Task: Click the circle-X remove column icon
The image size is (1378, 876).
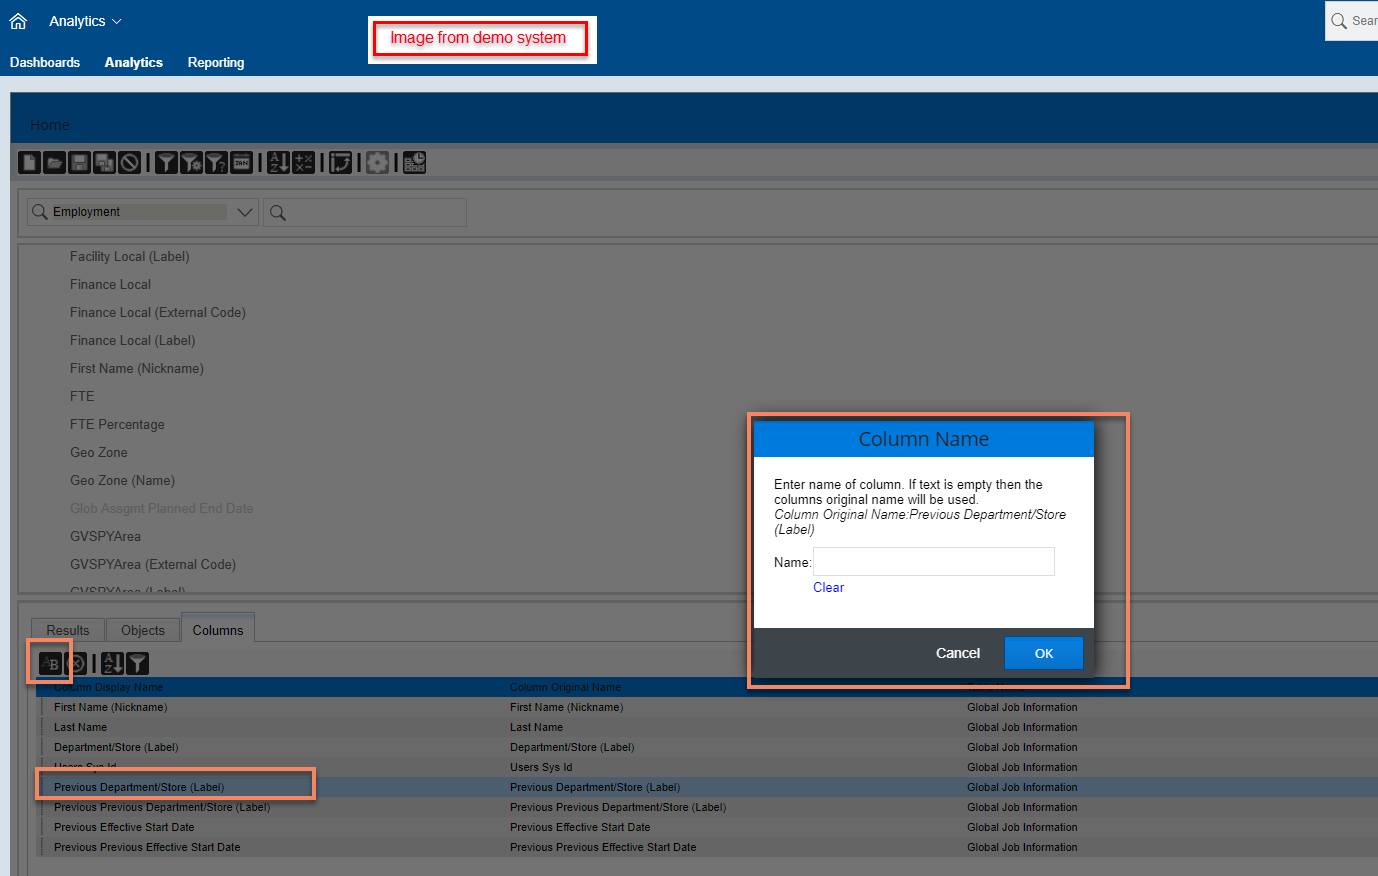Action: [75, 663]
